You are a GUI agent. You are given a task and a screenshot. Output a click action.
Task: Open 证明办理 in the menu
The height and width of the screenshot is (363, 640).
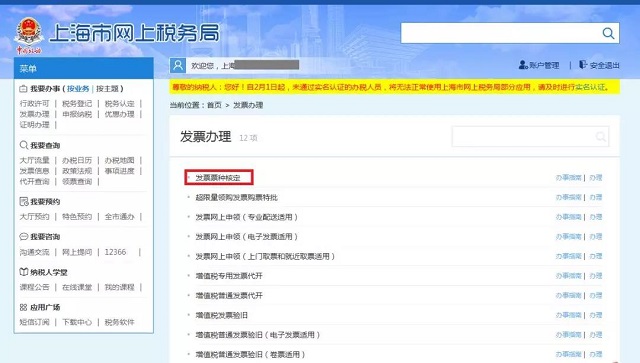pos(34,125)
